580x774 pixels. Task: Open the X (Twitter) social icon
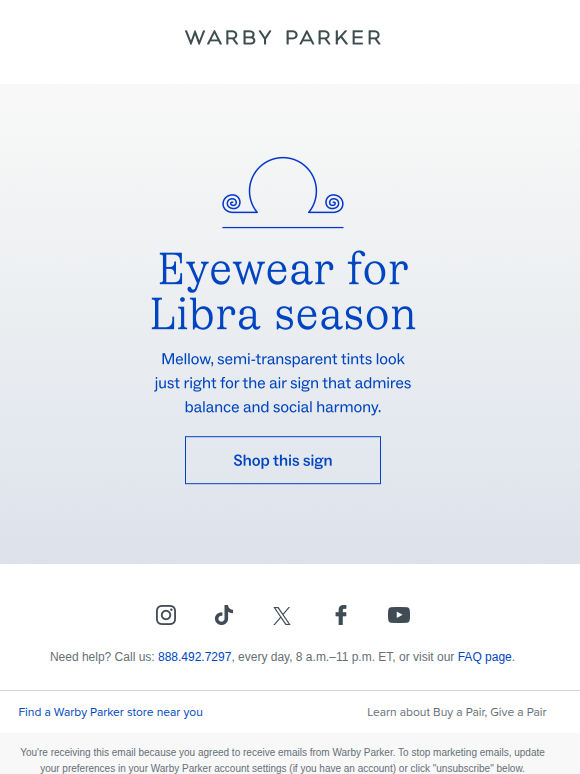[x=282, y=616]
